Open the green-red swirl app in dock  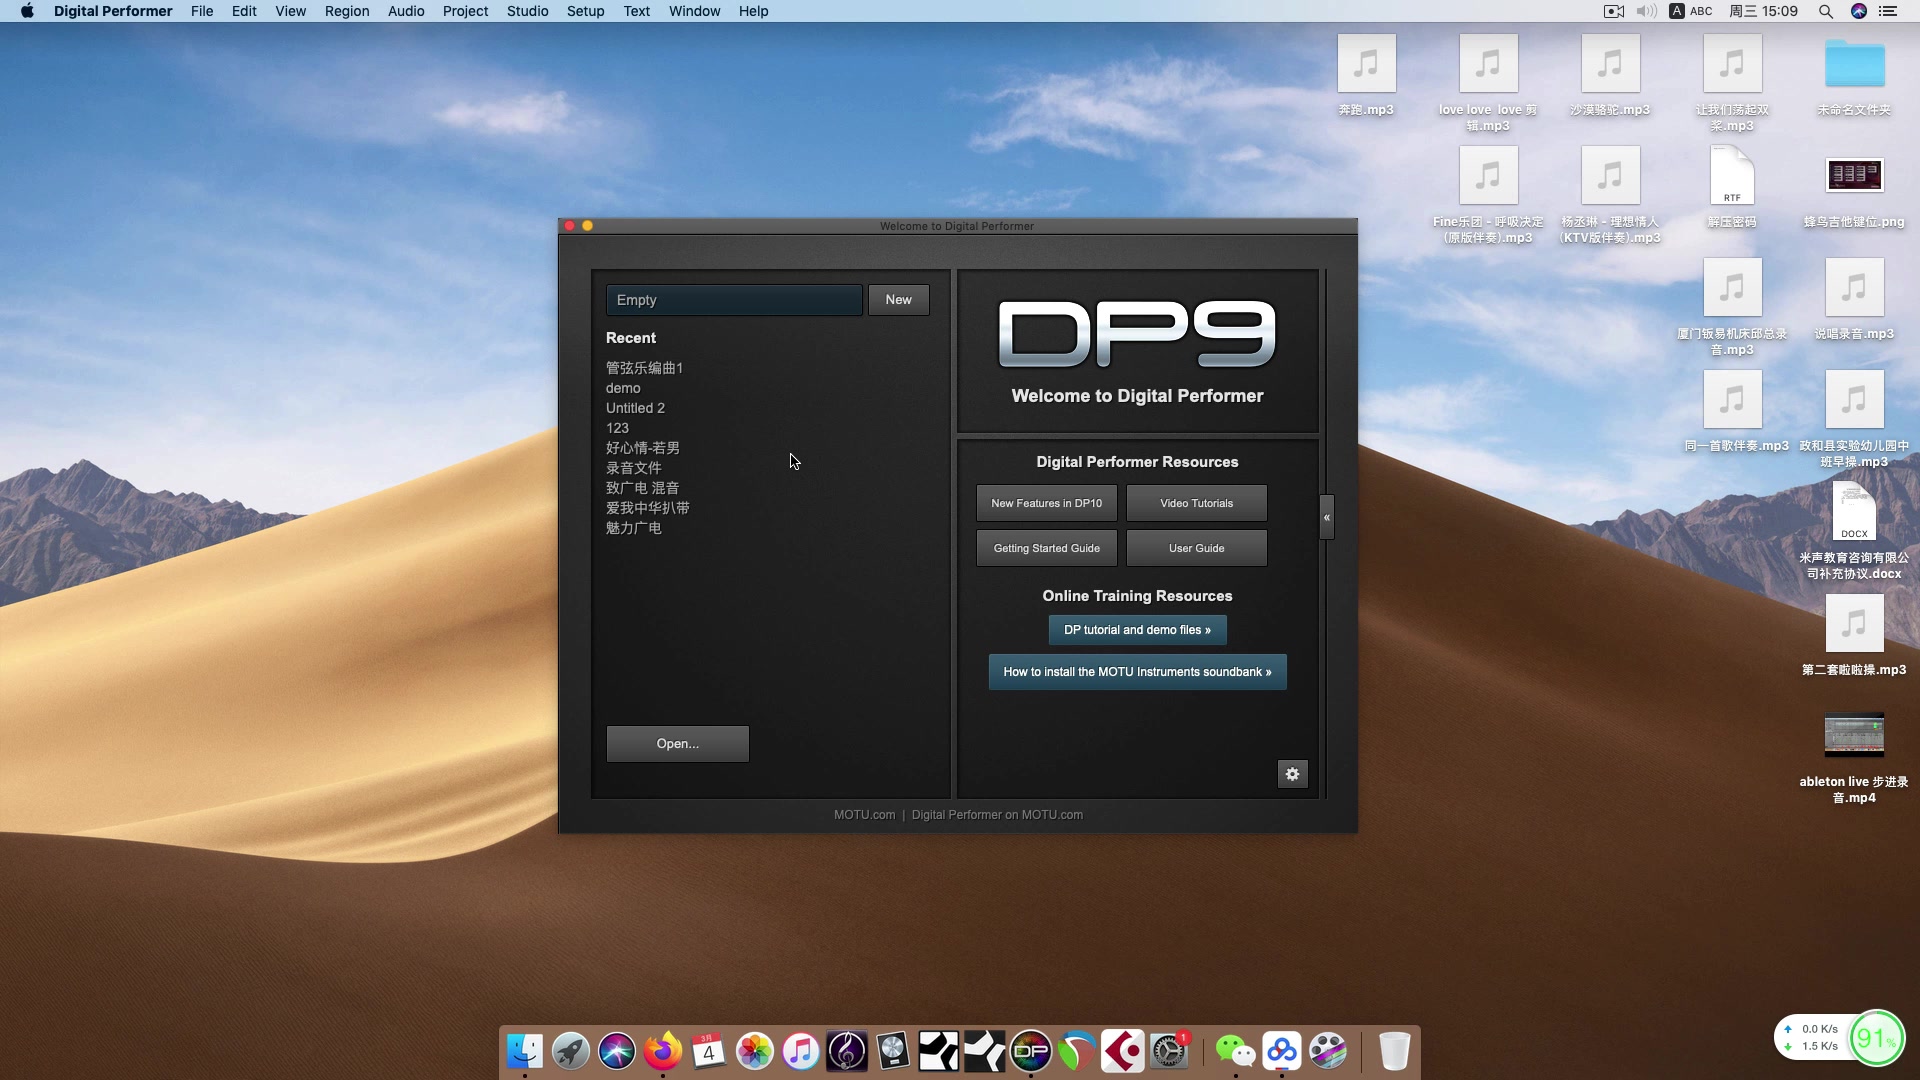pyautogui.click(x=1077, y=1051)
